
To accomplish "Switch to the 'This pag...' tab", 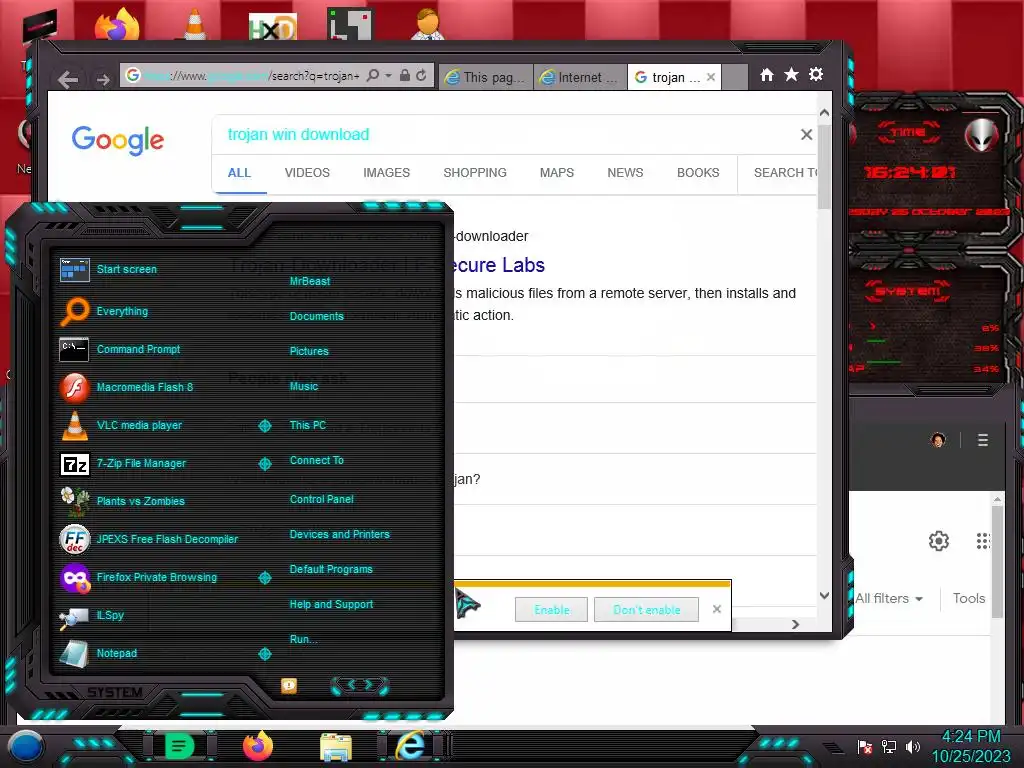I will pyautogui.click(x=486, y=77).
